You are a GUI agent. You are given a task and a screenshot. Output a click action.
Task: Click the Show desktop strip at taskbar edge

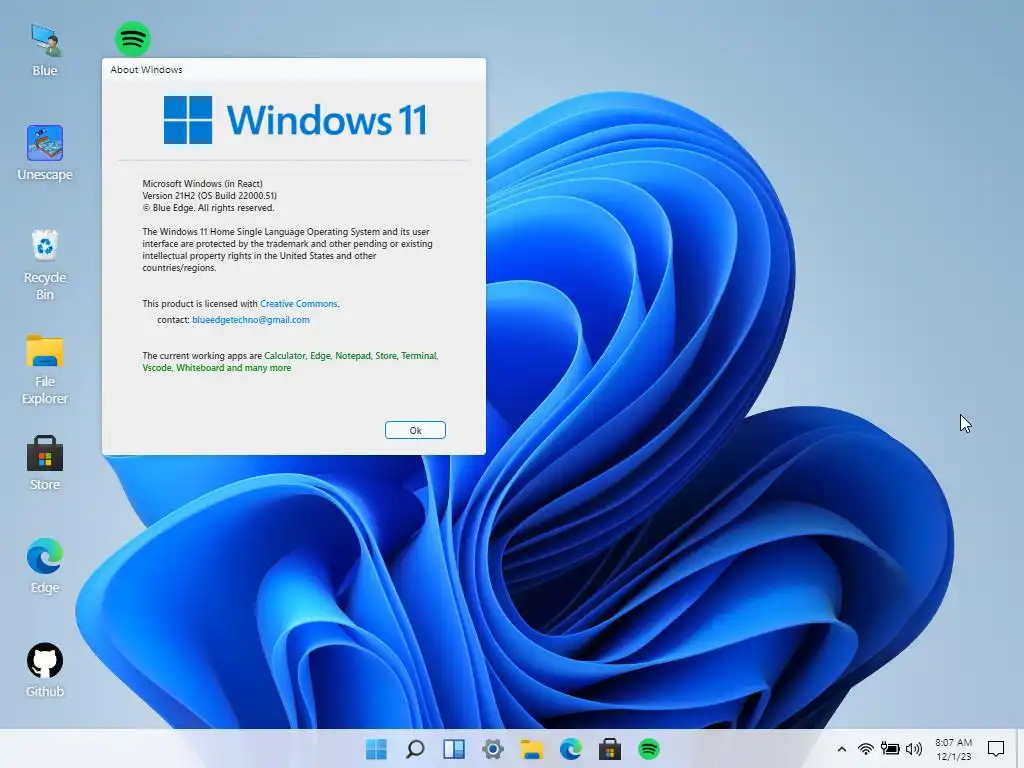tap(1021, 749)
